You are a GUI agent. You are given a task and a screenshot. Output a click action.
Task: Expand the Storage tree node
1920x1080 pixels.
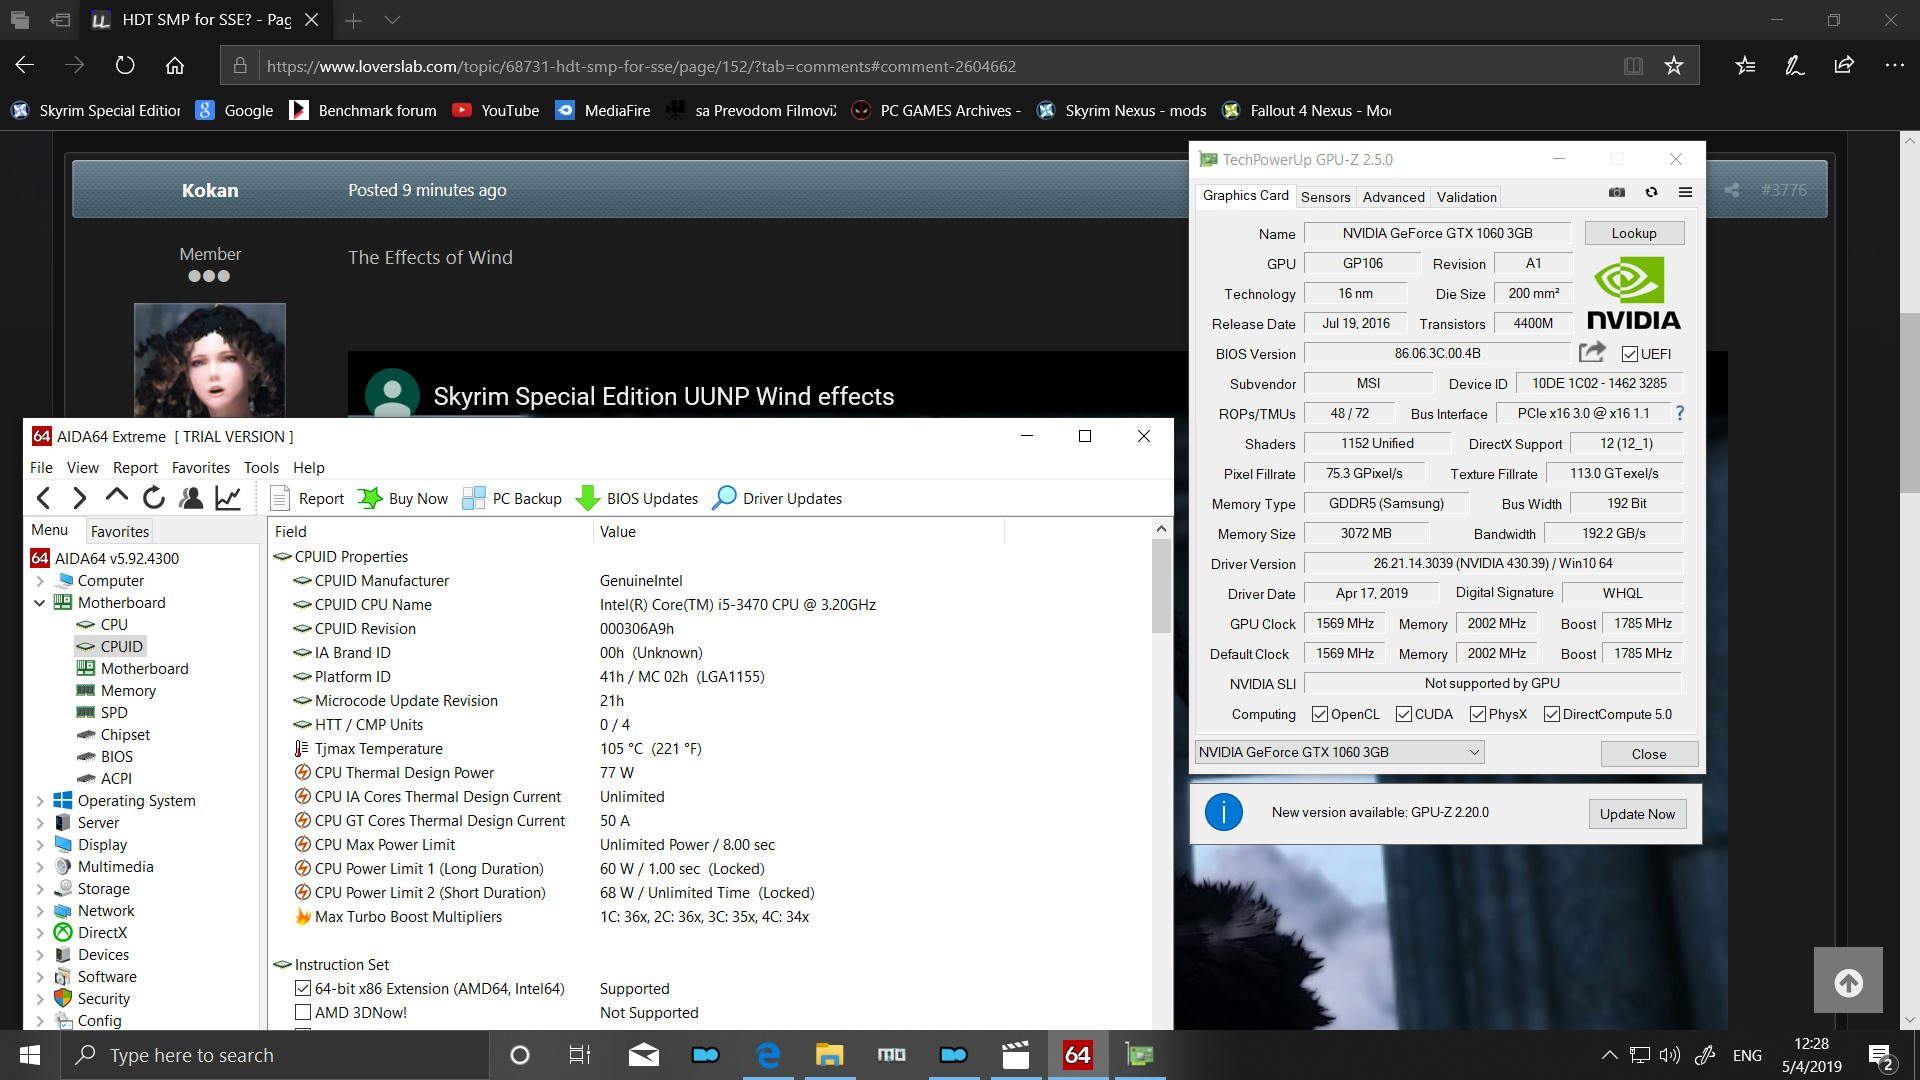click(40, 889)
